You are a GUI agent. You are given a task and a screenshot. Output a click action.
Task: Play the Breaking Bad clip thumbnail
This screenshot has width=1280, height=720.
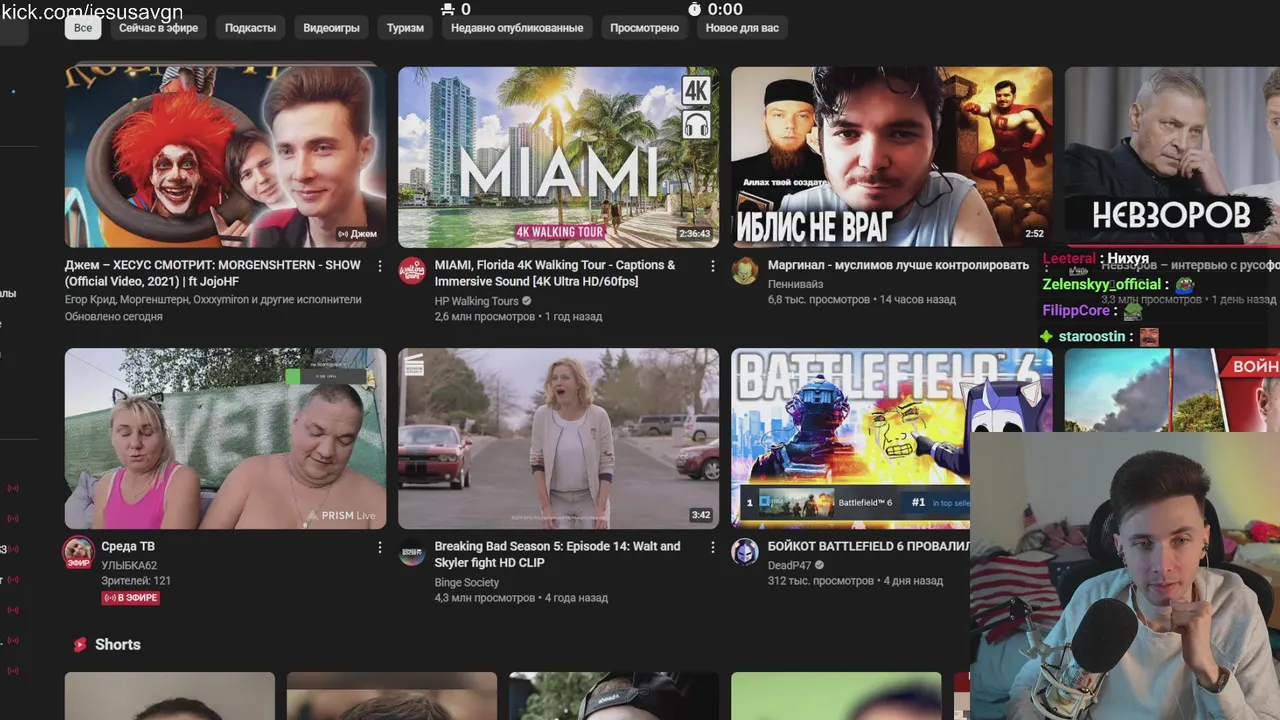tap(558, 438)
